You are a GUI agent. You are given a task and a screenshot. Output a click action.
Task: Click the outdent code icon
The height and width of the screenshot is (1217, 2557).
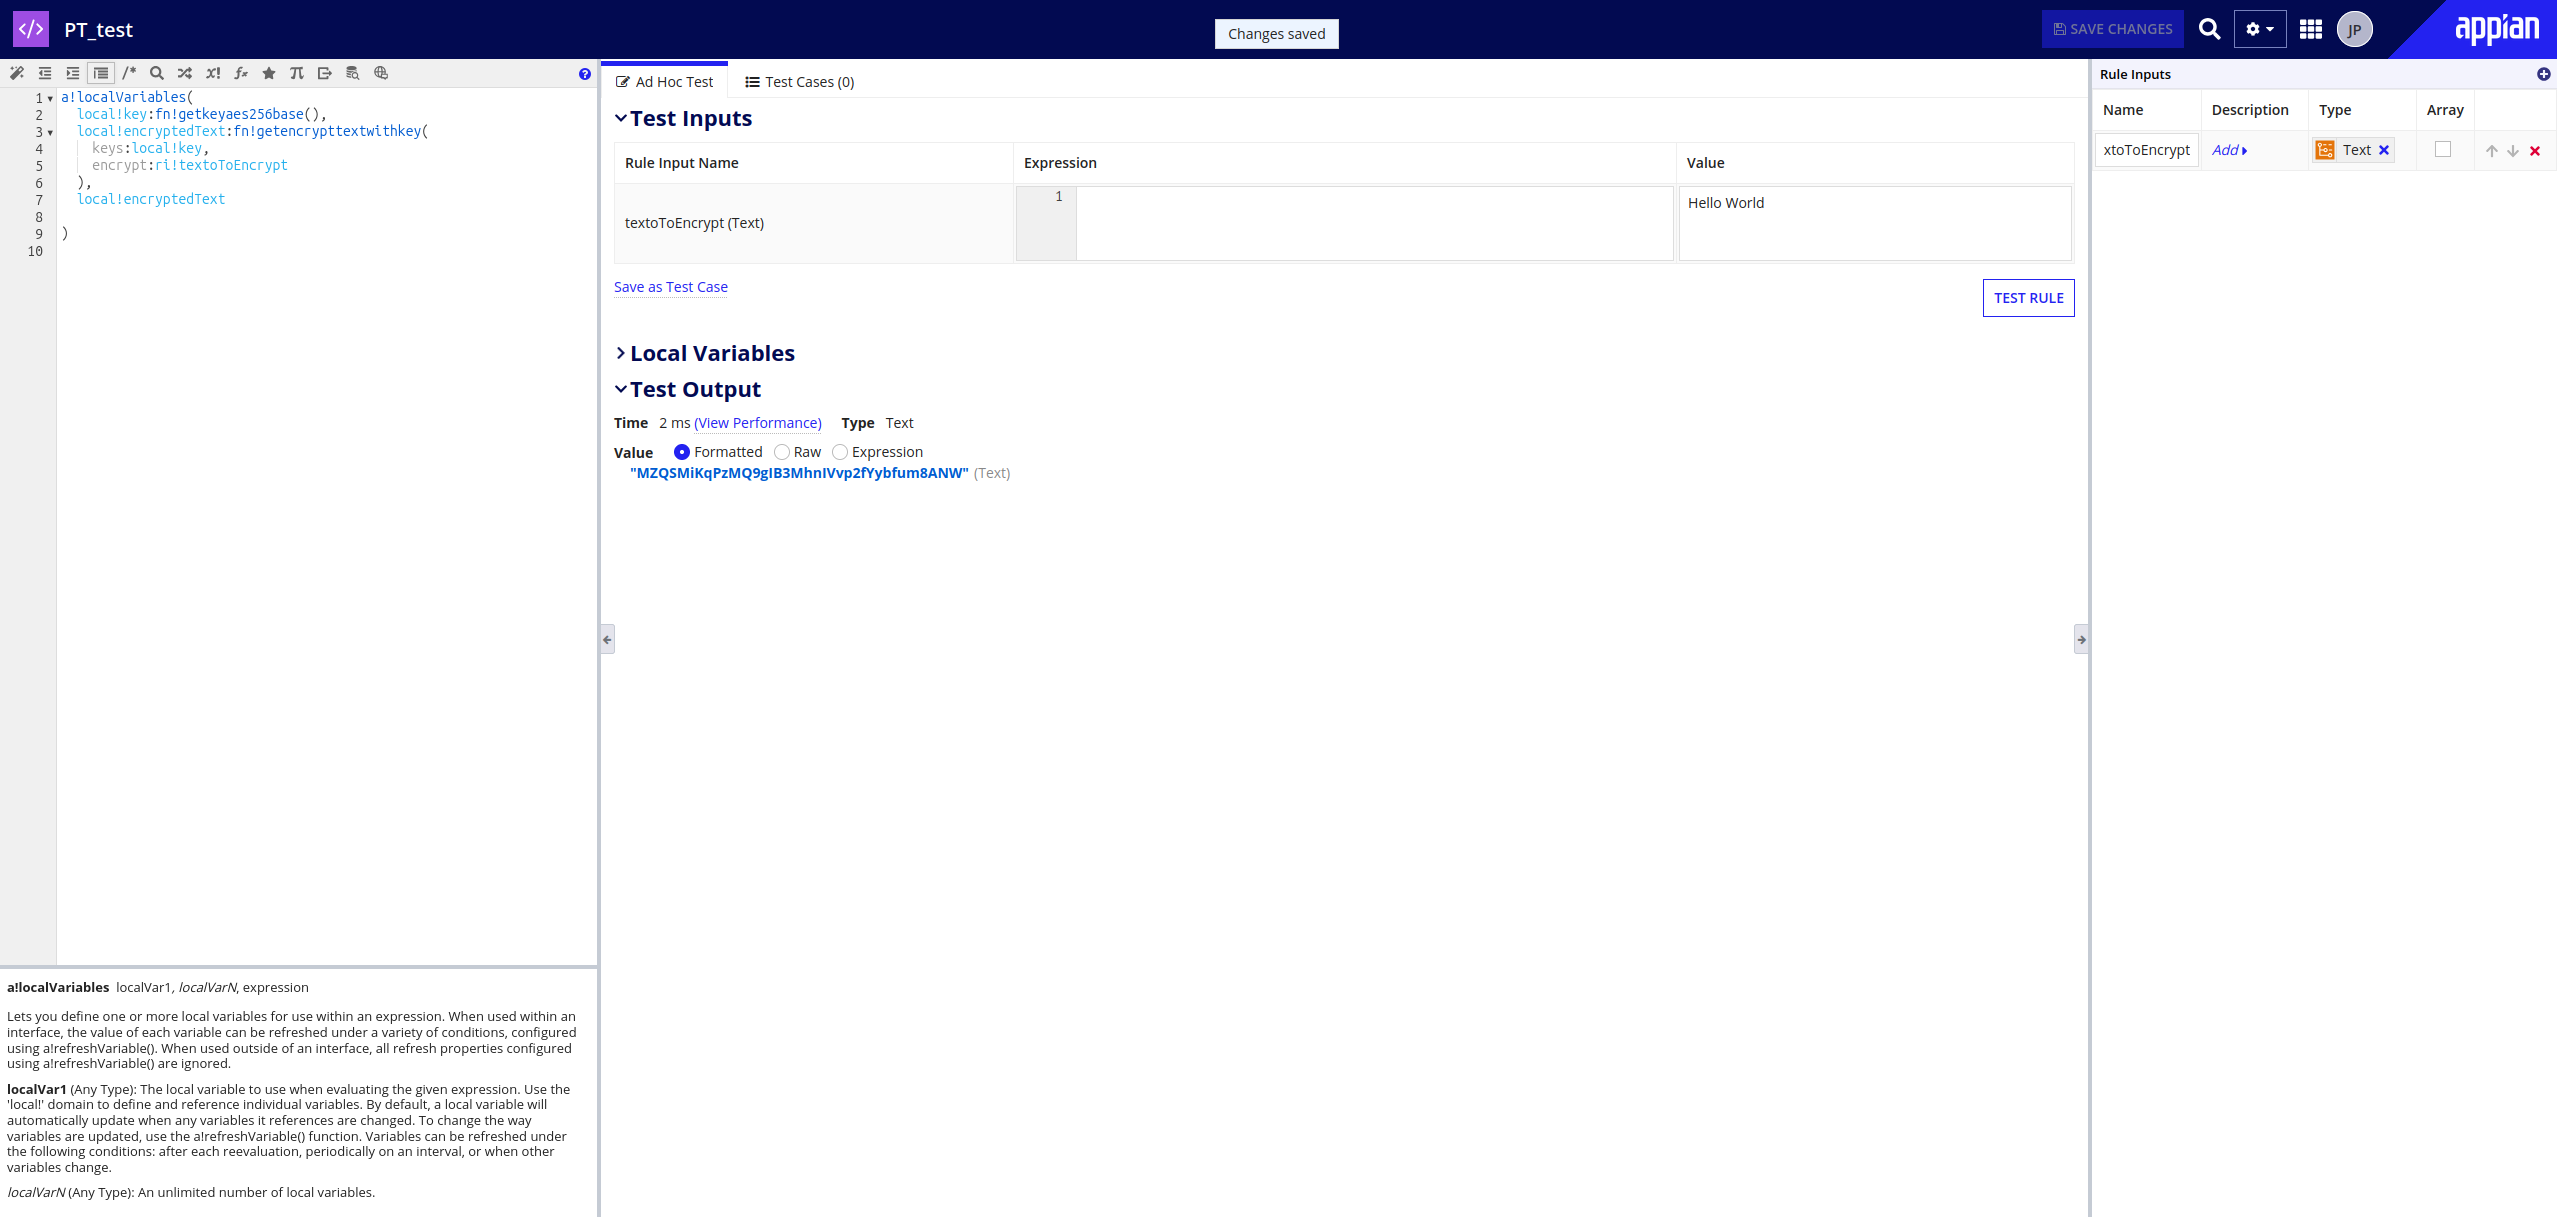[x=45, y=73]
